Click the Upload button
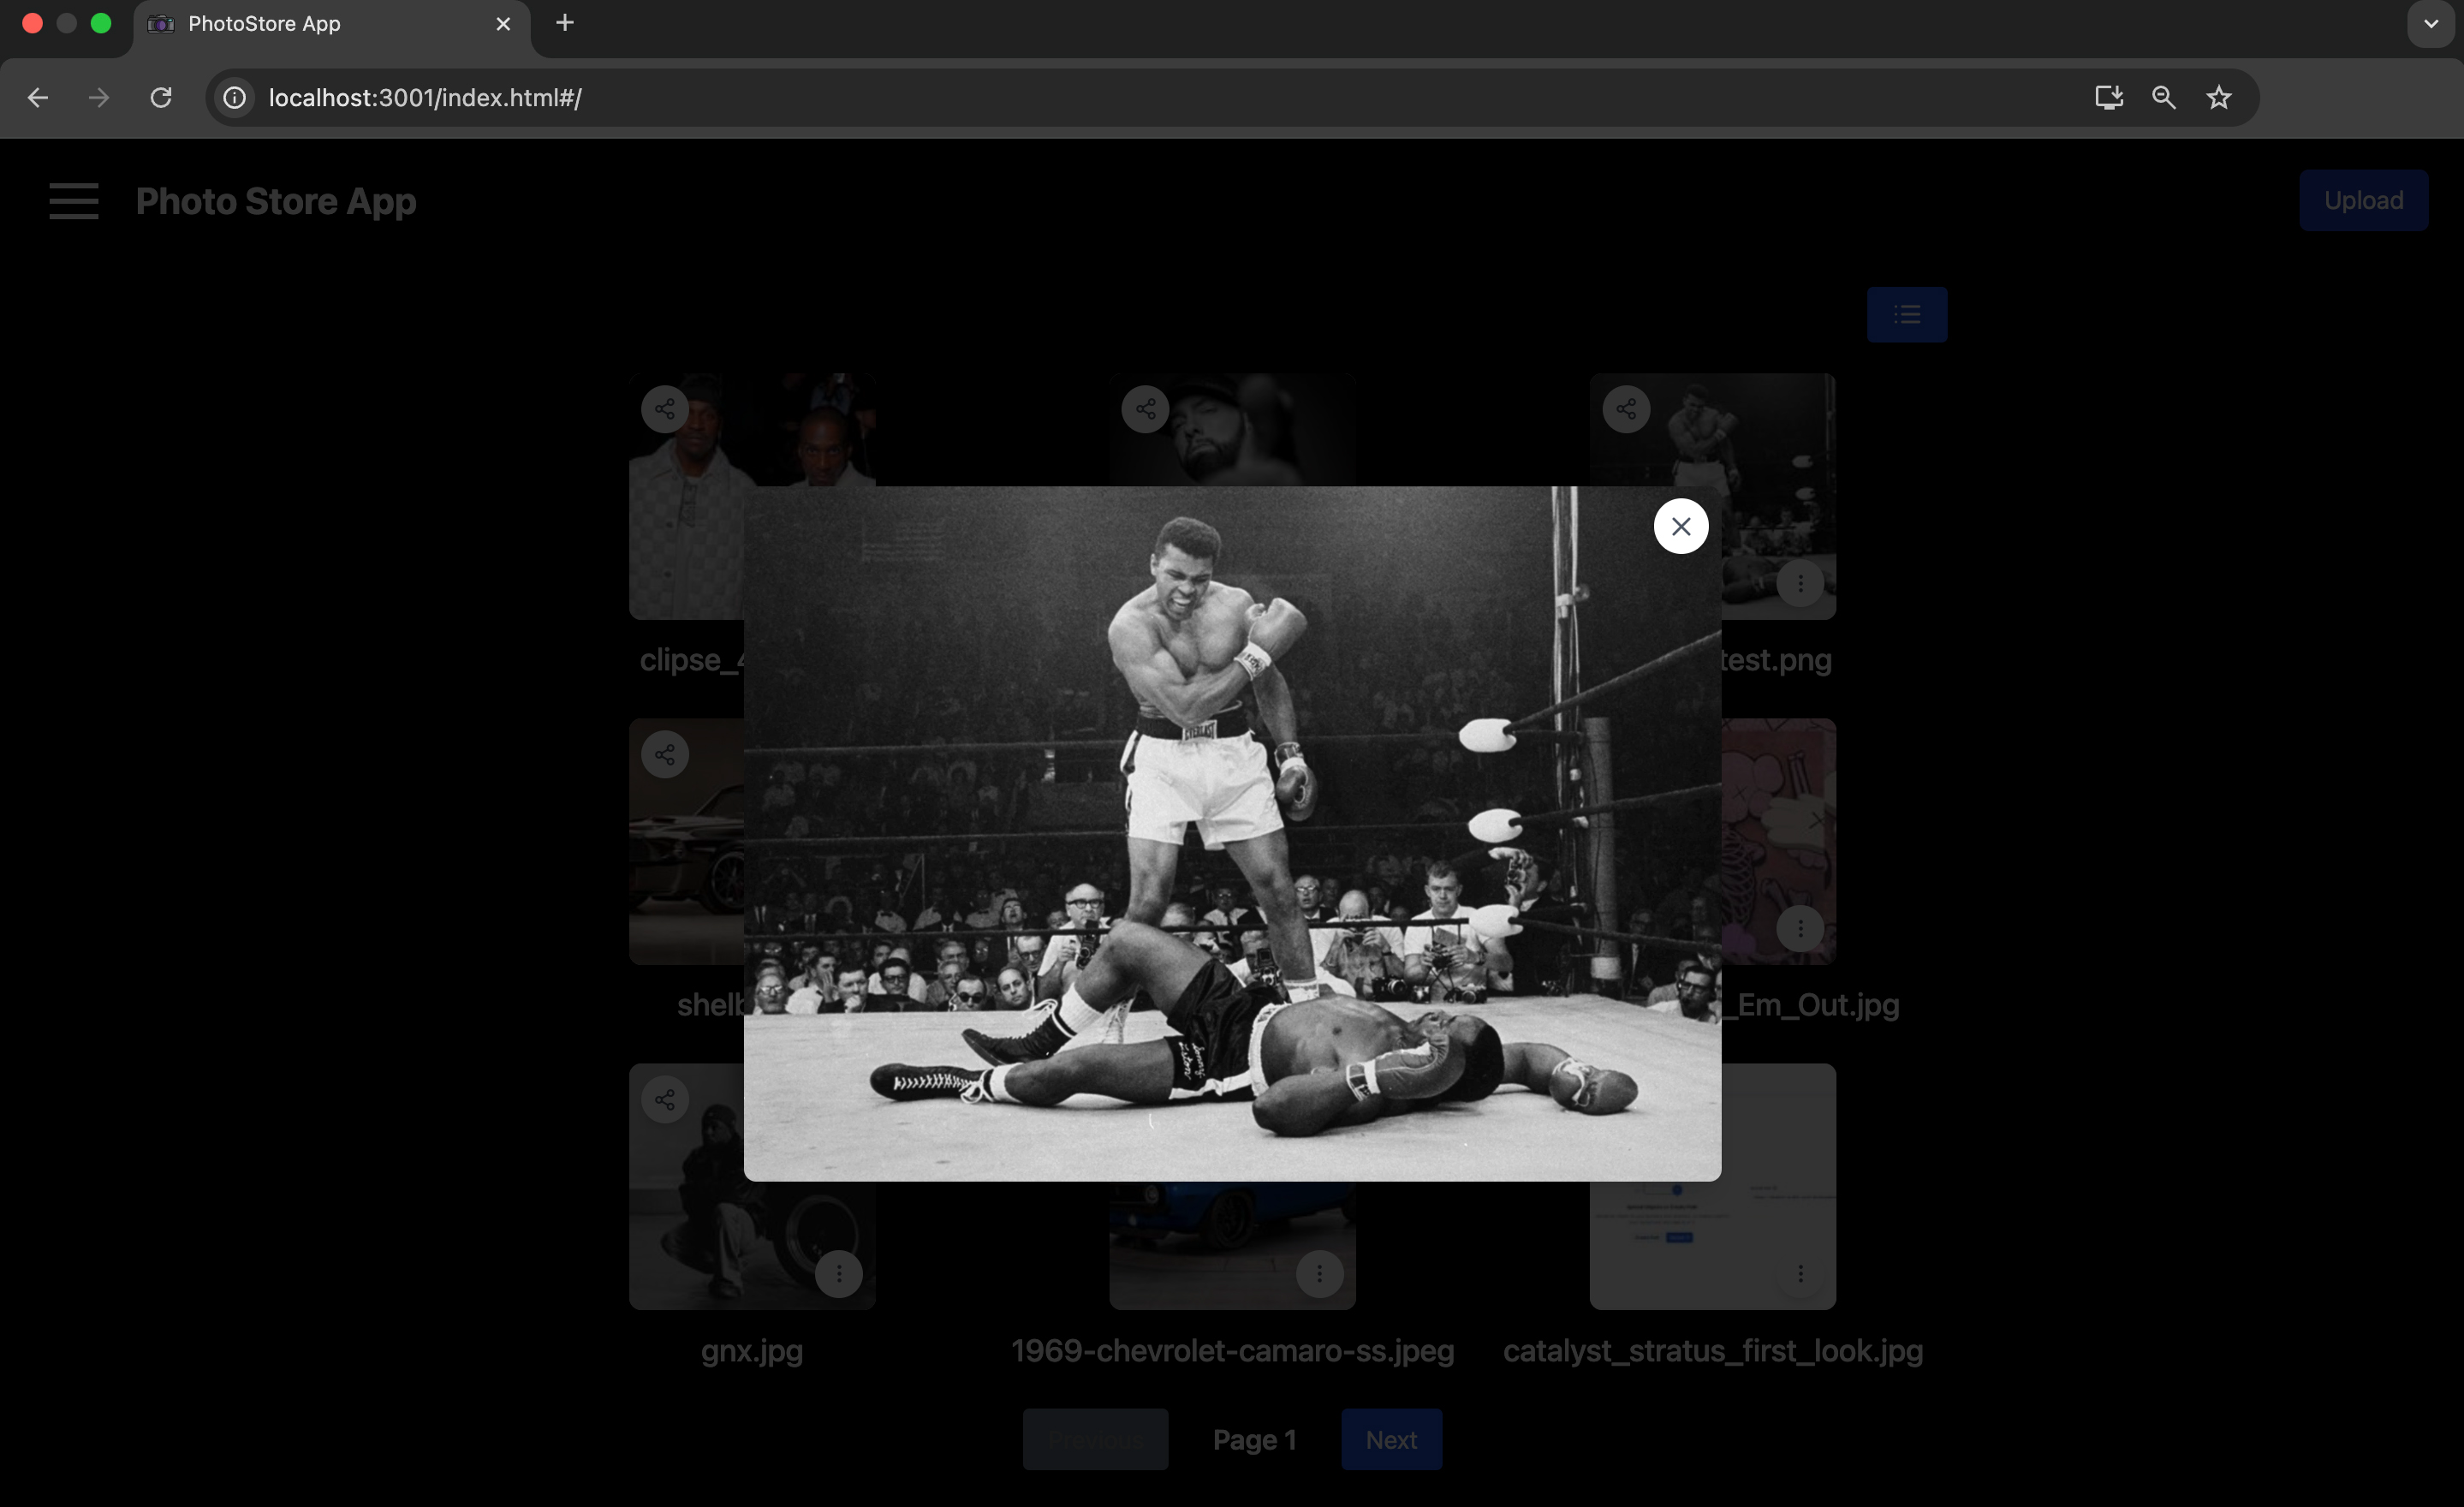 (2363, 201)
